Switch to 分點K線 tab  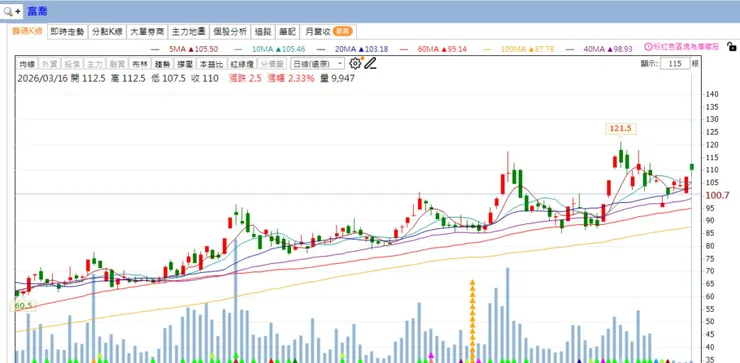point(107,32)
